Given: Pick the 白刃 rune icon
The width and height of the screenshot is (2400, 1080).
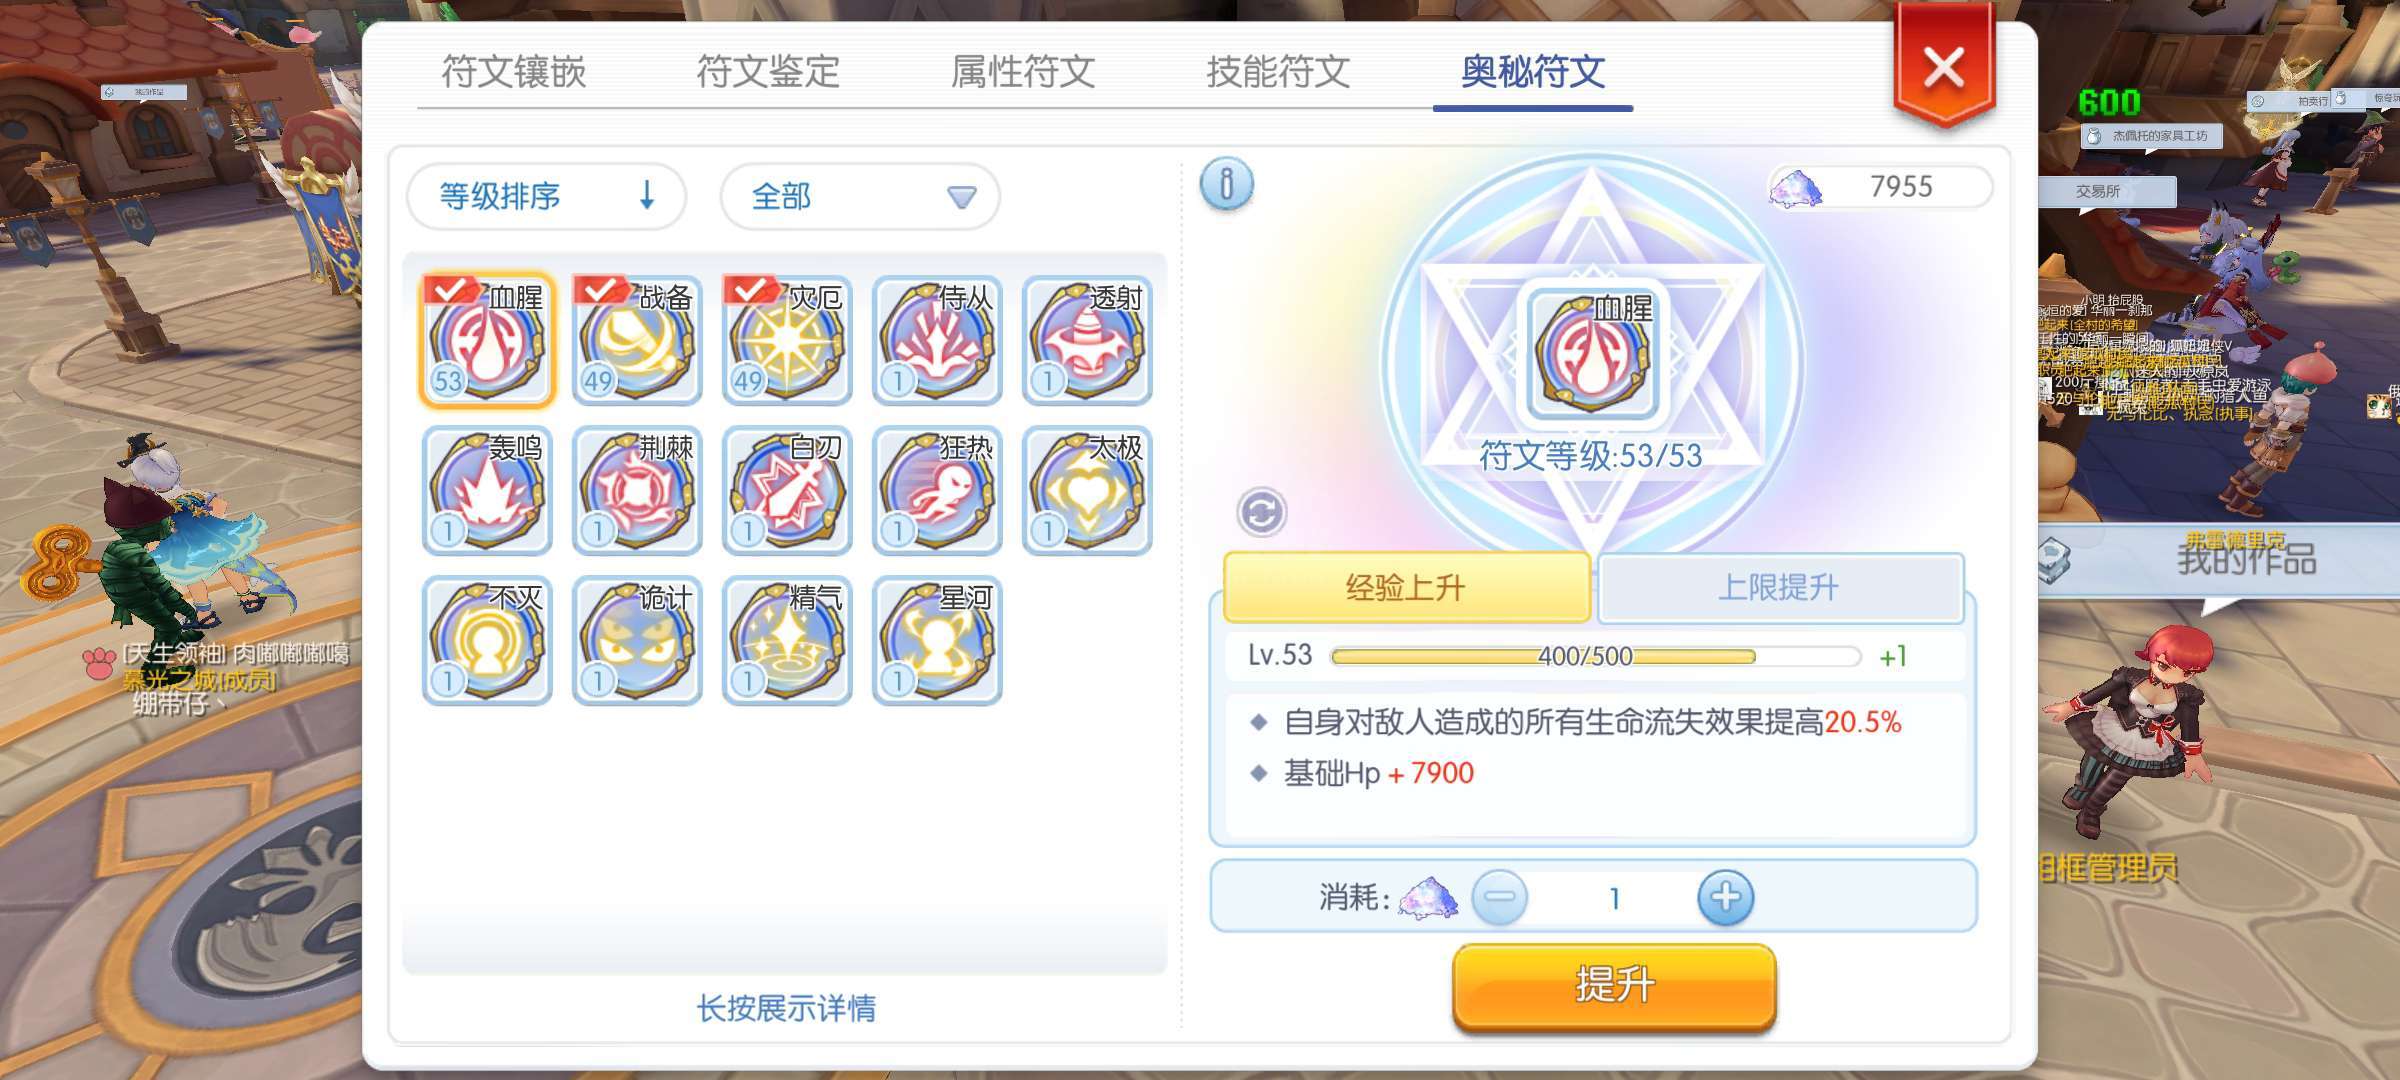Looking at the screenshot, I should [787, 490].
